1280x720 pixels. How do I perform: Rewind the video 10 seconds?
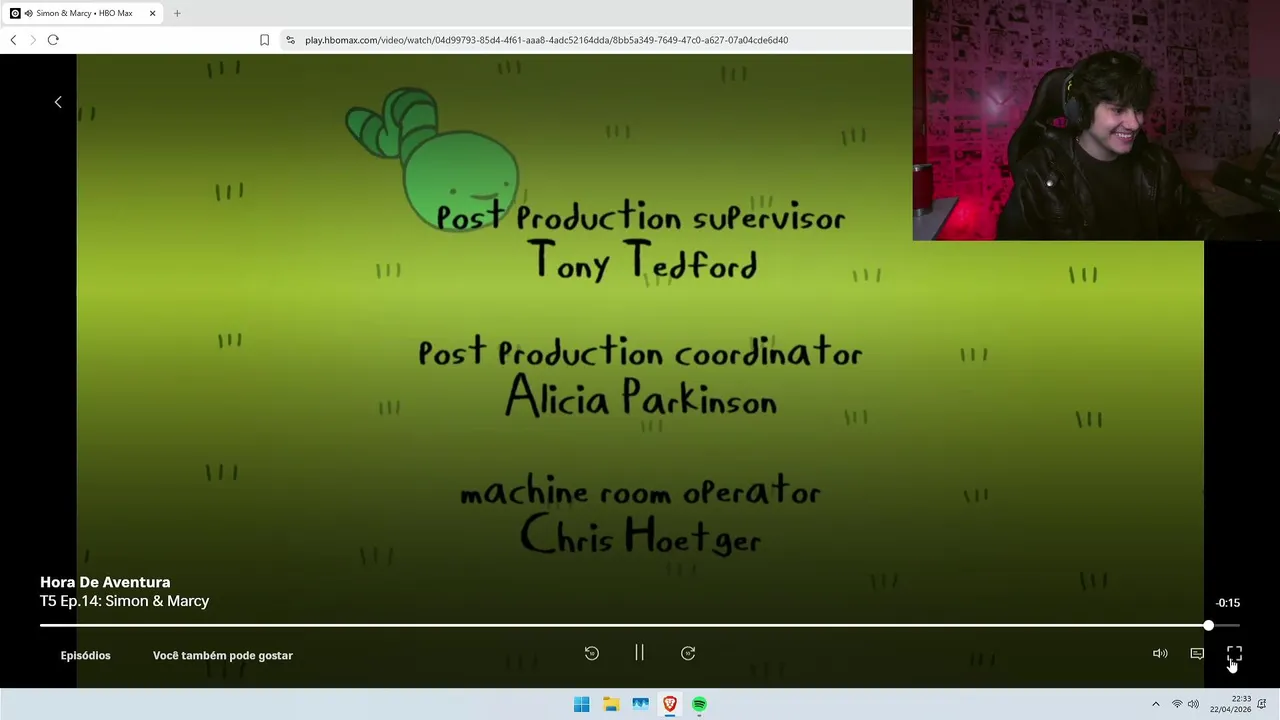pyautogui.click(x=592, y=654)
